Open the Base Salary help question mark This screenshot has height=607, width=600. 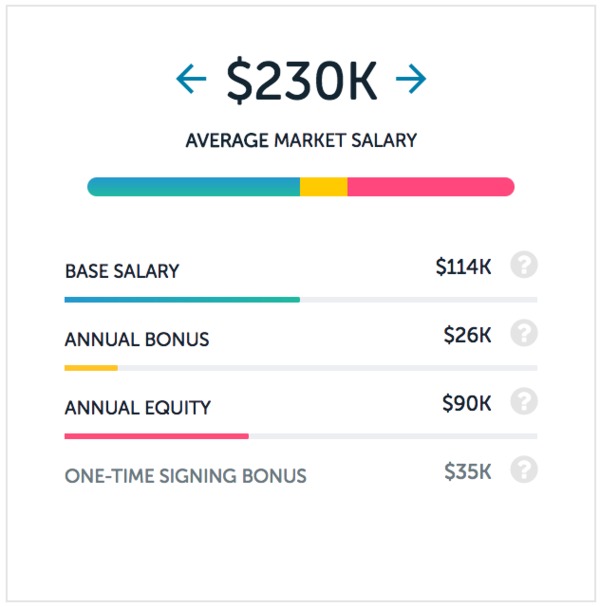click(x=524, y=265)
